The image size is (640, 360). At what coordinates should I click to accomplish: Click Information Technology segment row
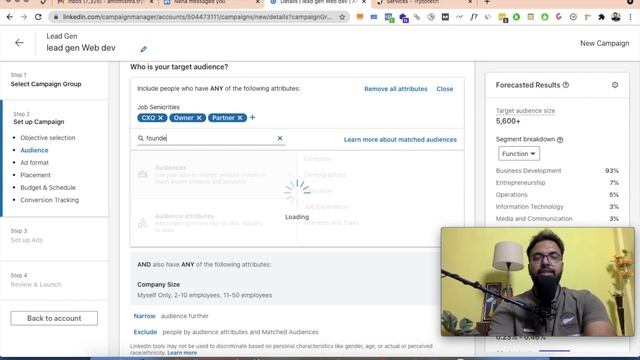pos(557,207)
